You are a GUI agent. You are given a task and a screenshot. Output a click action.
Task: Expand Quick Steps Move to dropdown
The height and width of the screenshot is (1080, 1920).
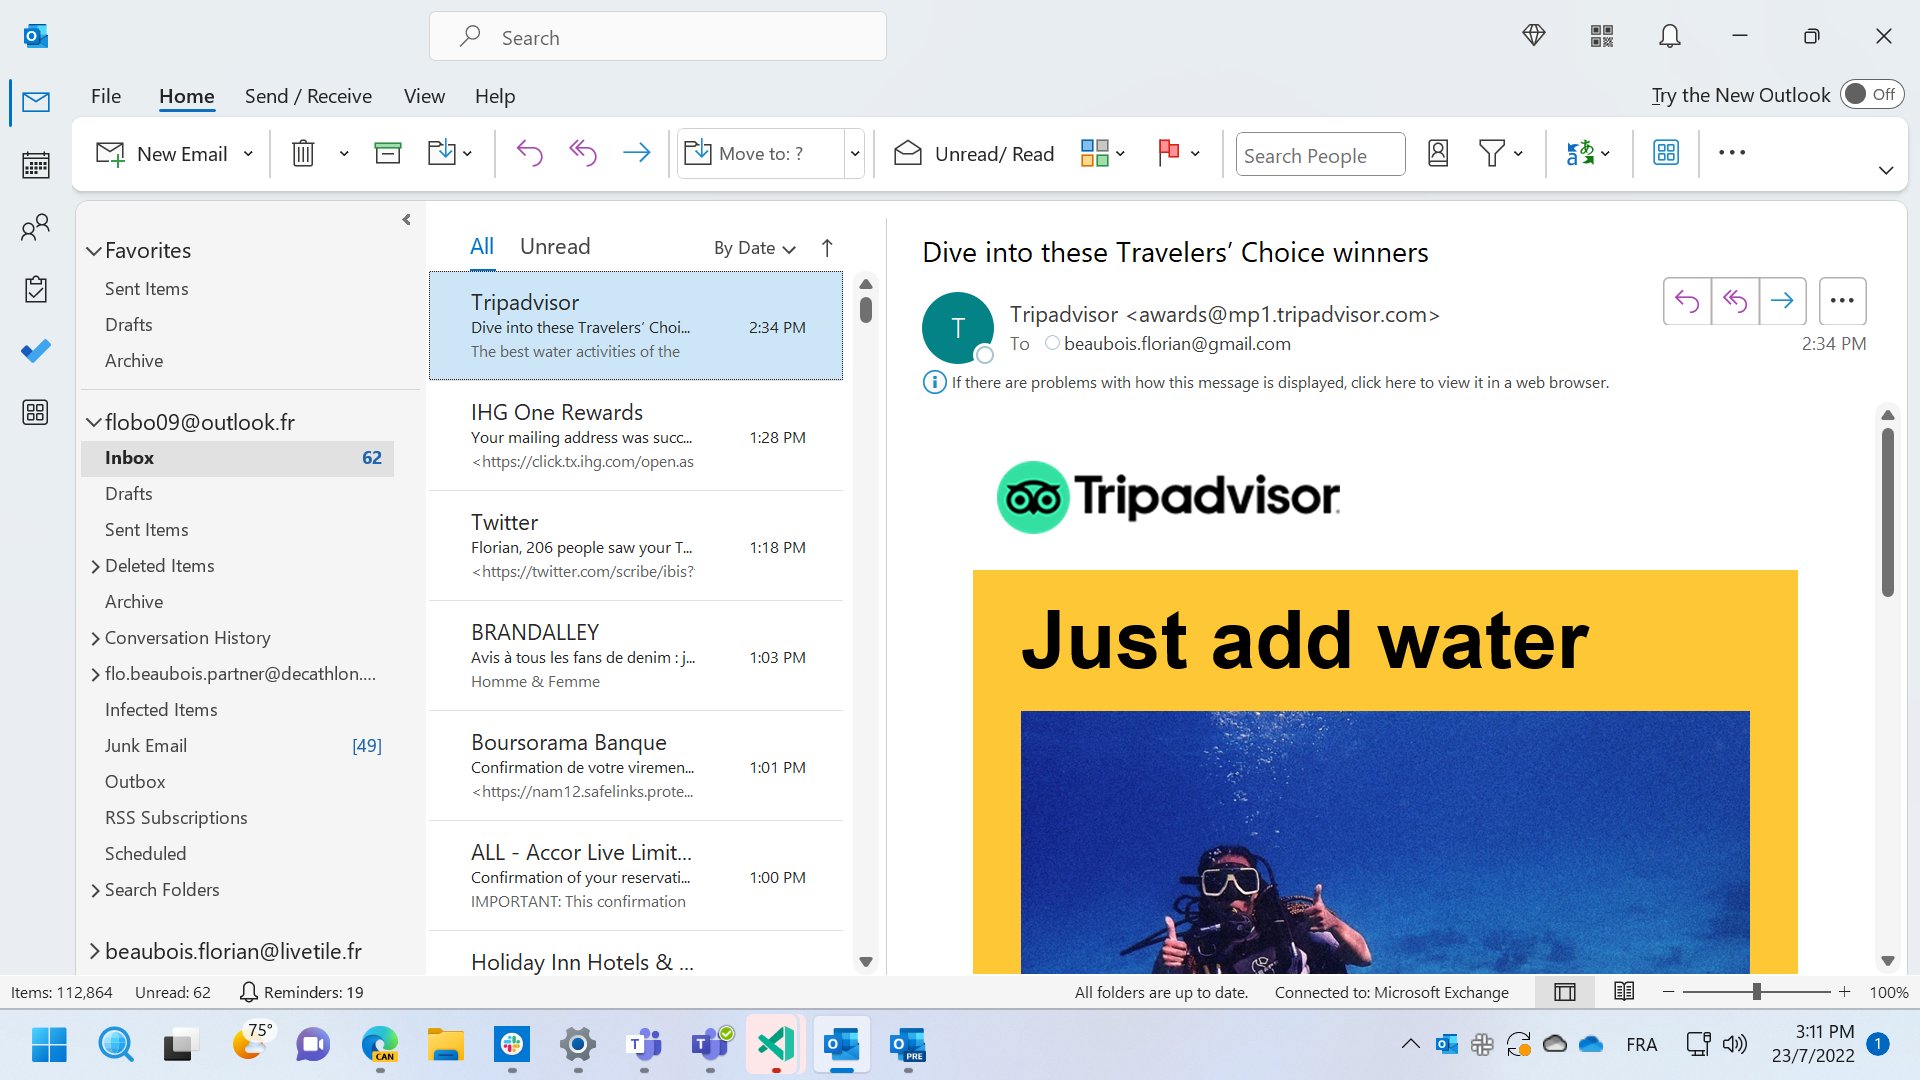855,154
